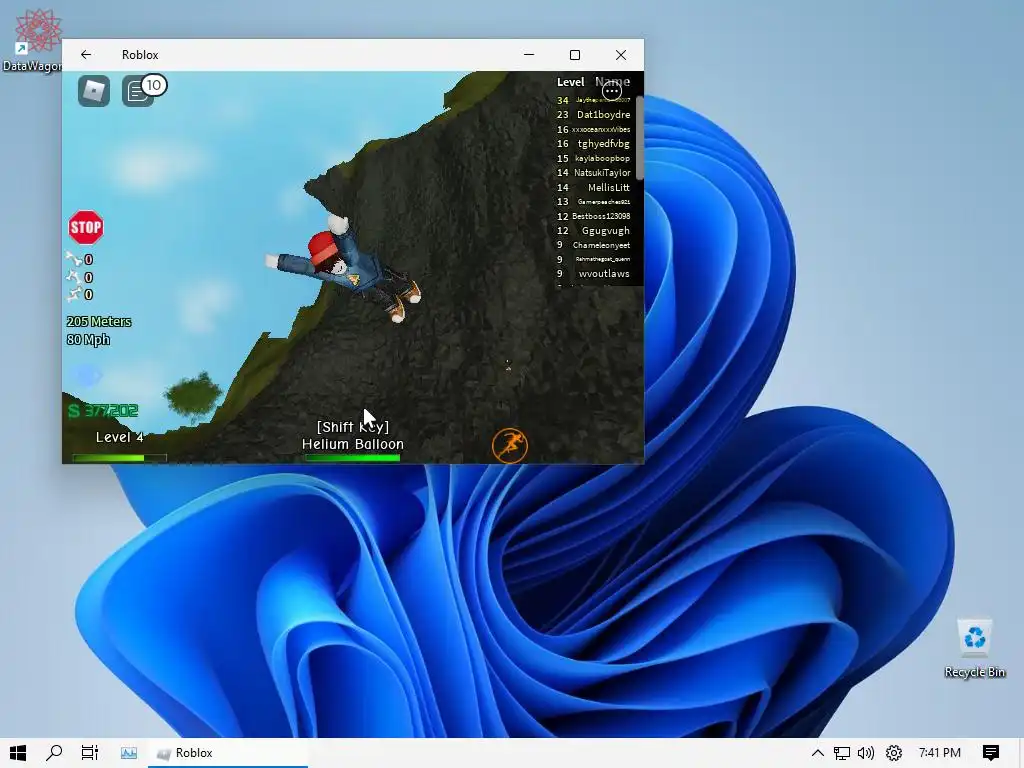Open the Roblox menu logo button
The width and height of the screenshot is (1024, 768).
point(94,91)
